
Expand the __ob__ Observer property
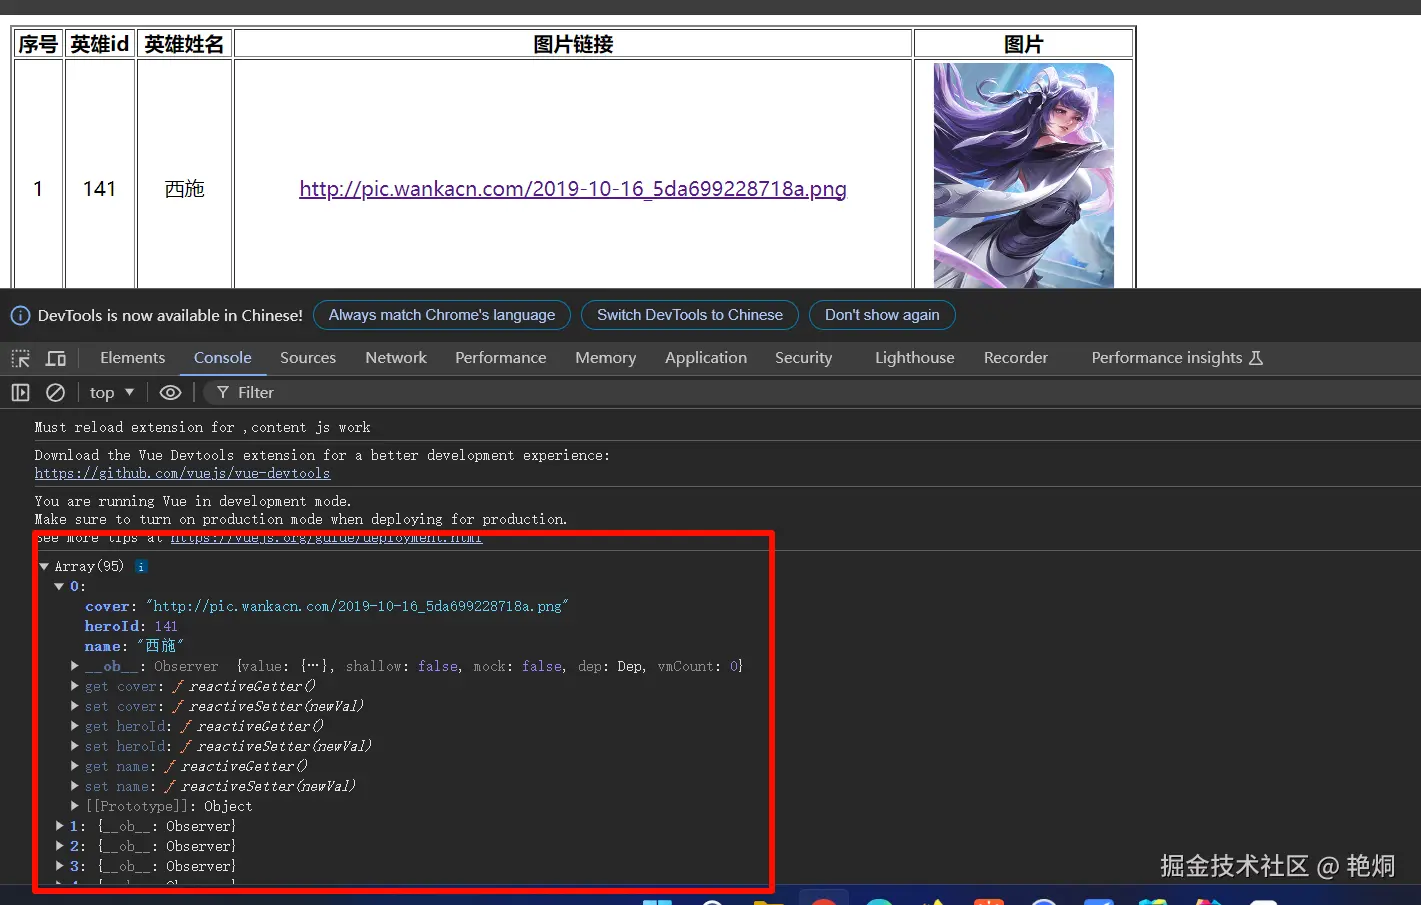point(75,666)
